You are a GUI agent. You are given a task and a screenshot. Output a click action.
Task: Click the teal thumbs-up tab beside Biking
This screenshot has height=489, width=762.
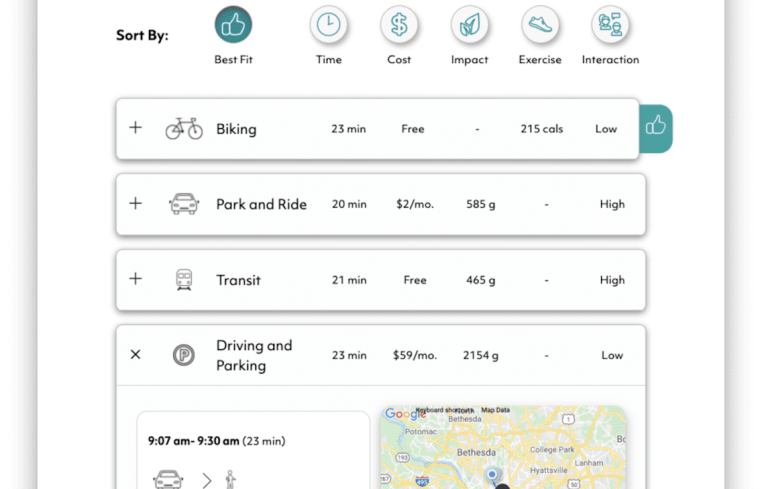click(656, 127)
